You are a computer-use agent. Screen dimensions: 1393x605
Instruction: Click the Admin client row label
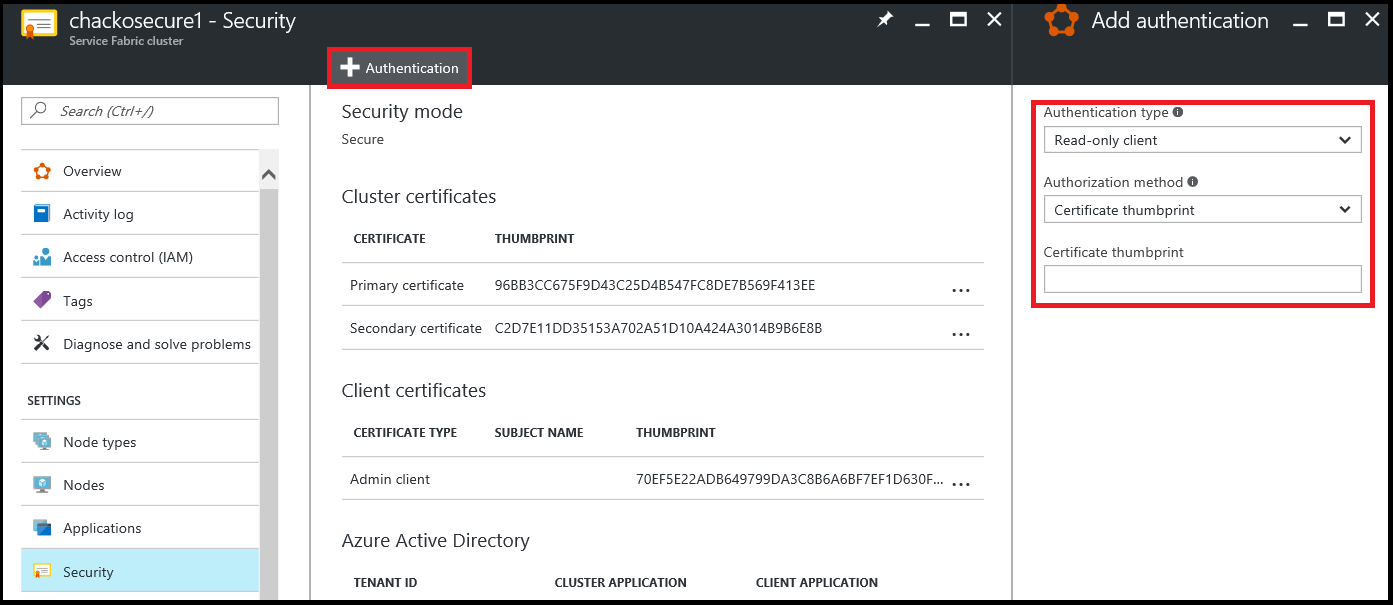click(x=390, y=479)
